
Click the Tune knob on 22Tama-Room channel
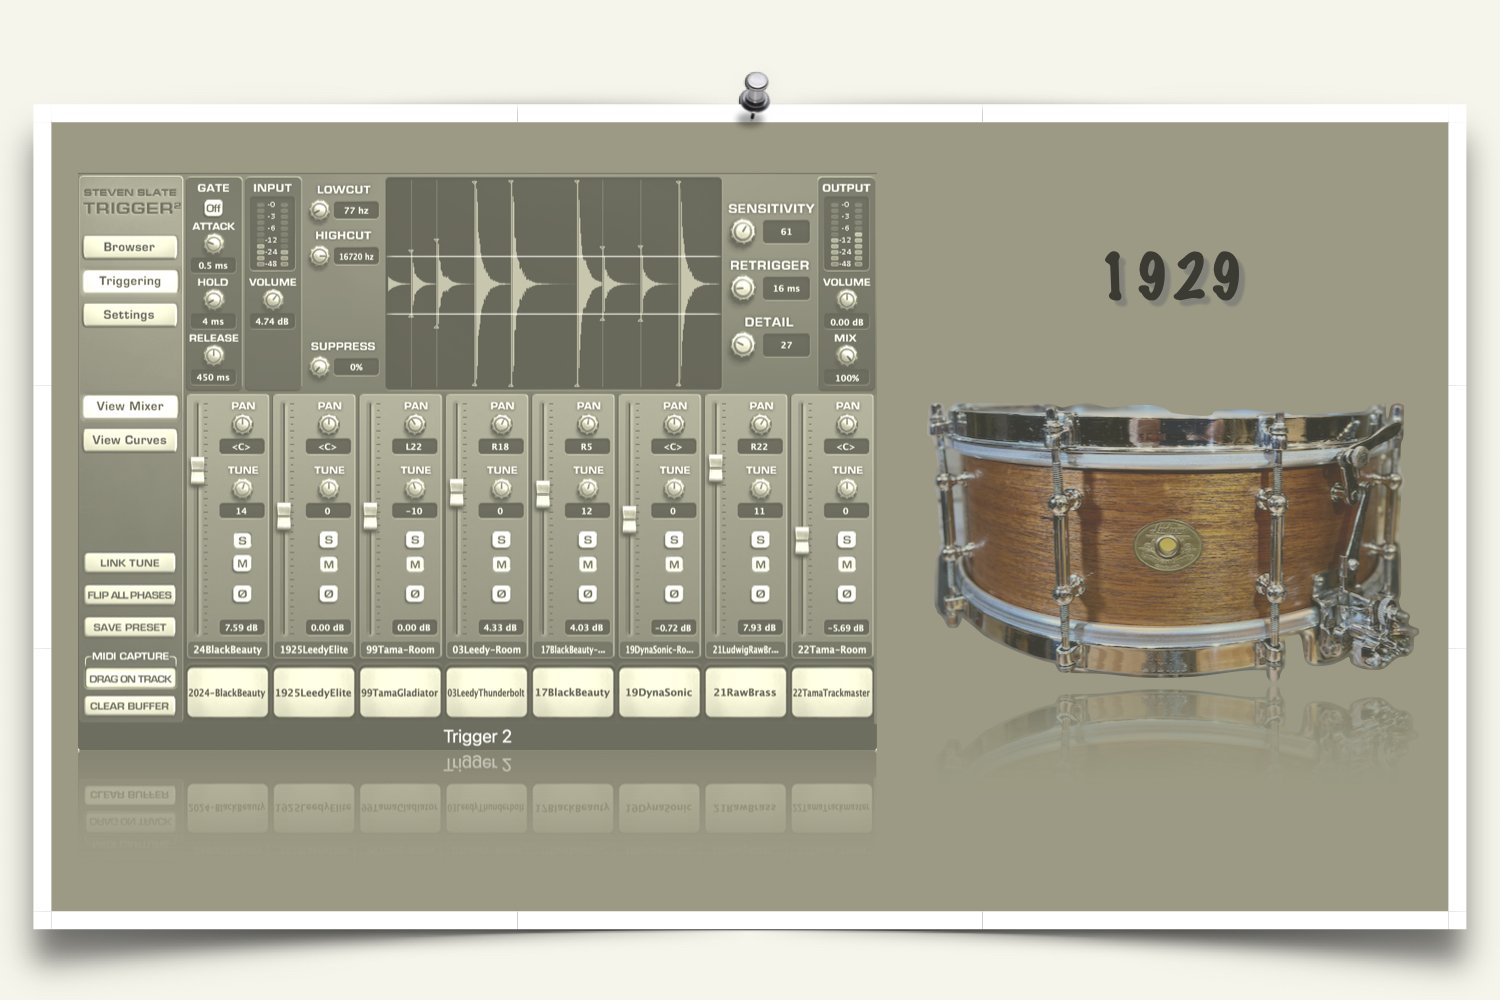(847, 489)
